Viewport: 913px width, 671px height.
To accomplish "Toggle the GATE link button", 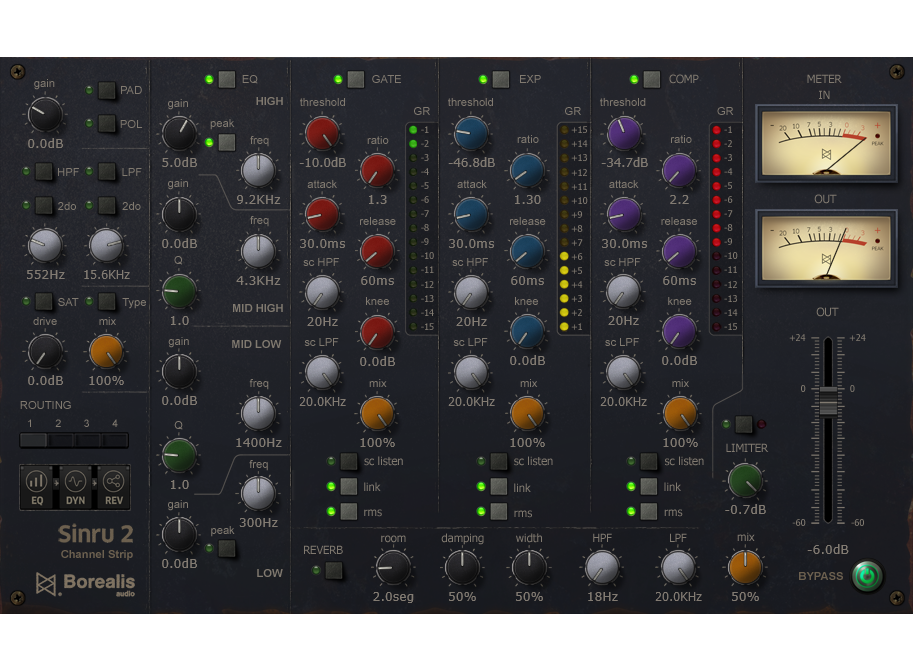I will click(349, 486).
